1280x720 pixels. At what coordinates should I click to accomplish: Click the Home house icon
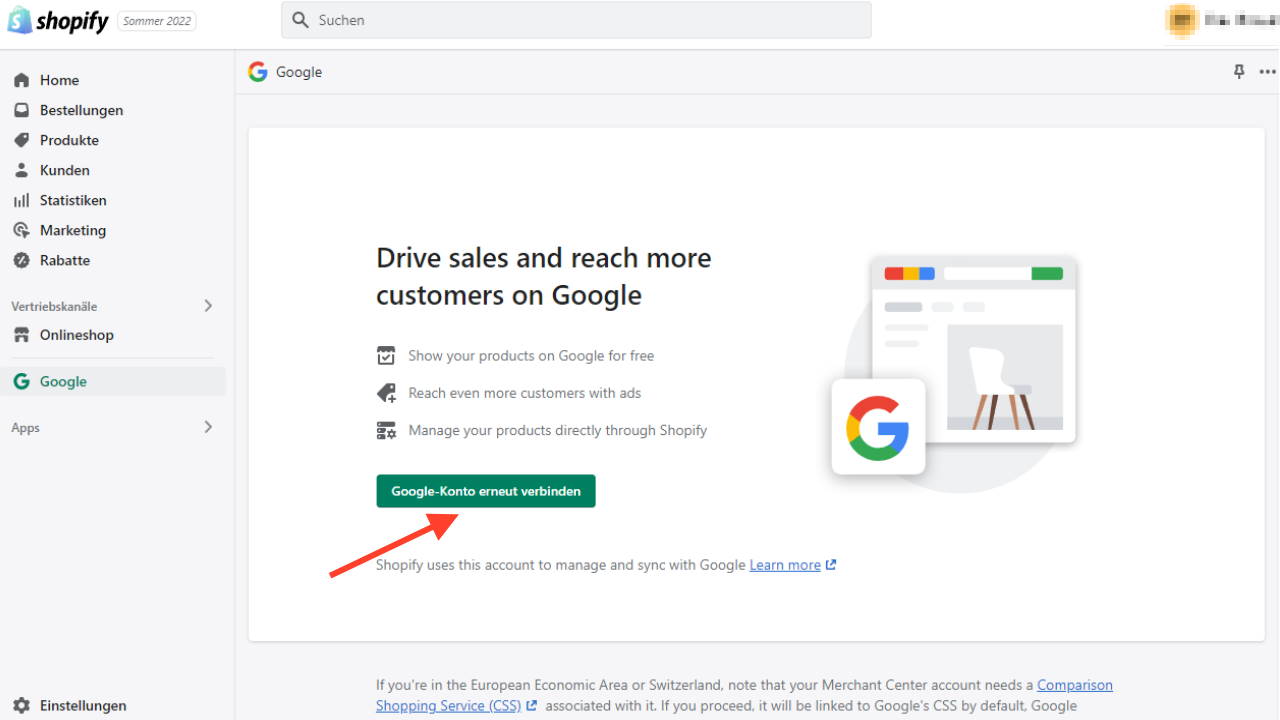pos(21,80)
